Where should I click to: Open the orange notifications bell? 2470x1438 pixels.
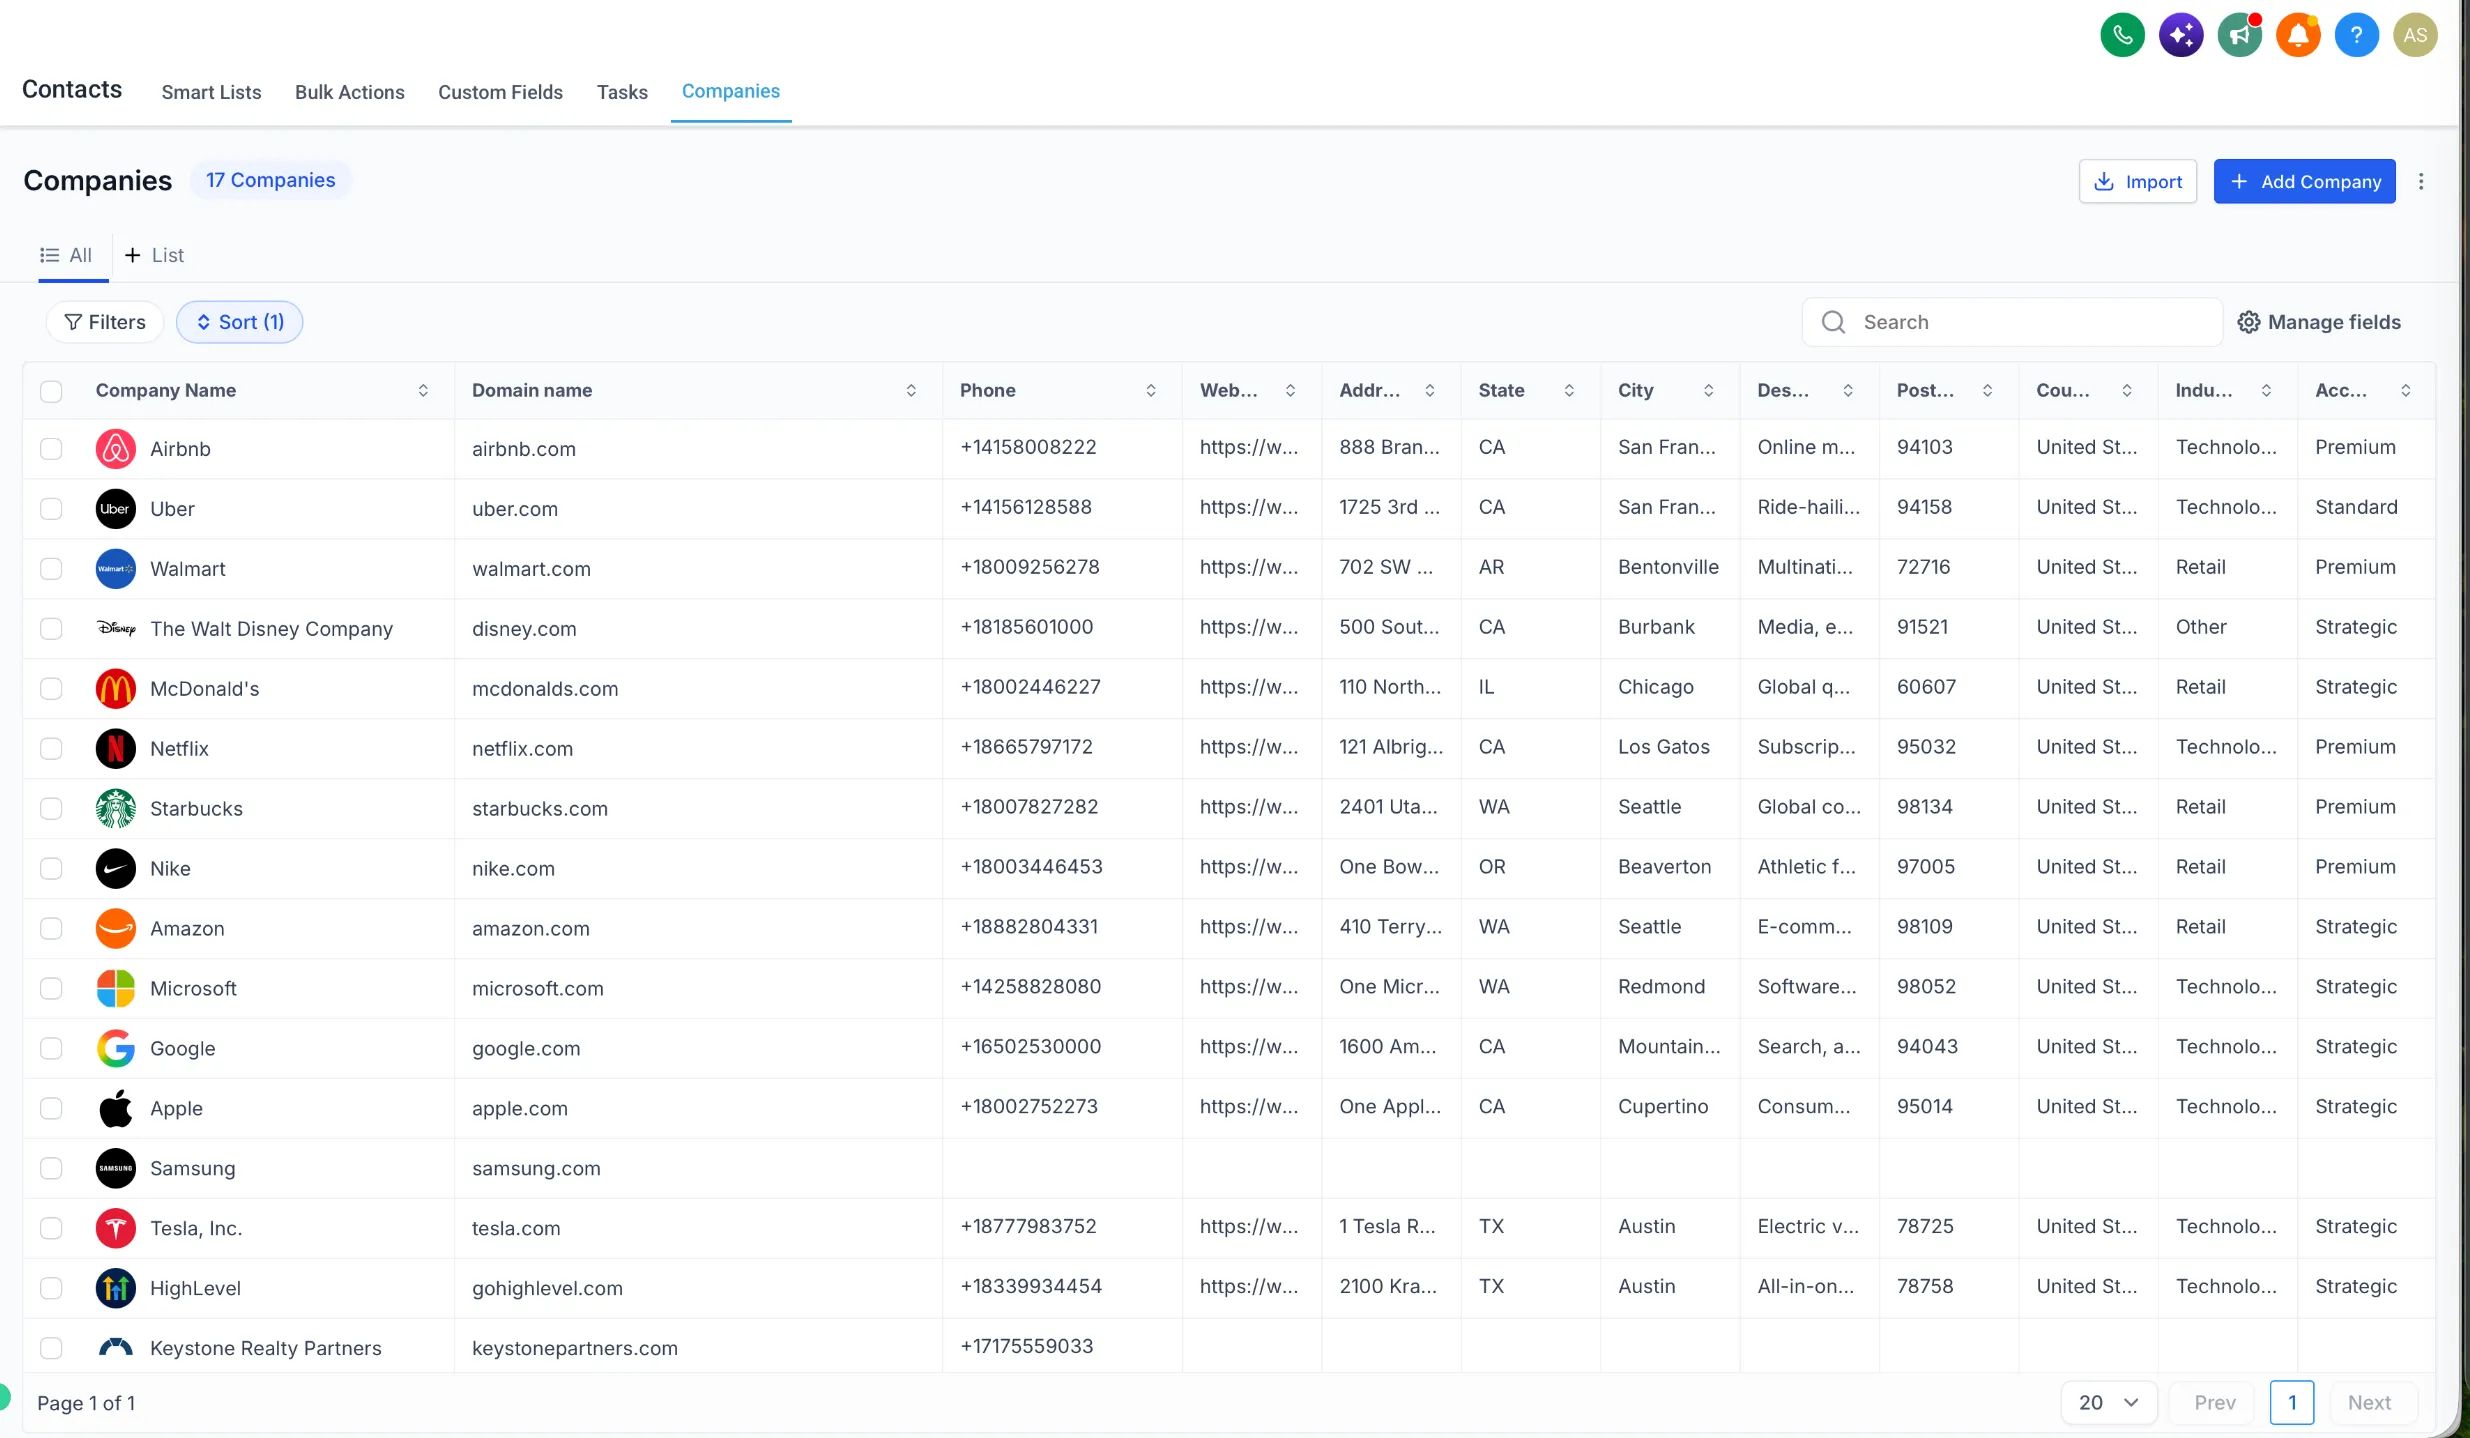click(x=2298, y=36)
